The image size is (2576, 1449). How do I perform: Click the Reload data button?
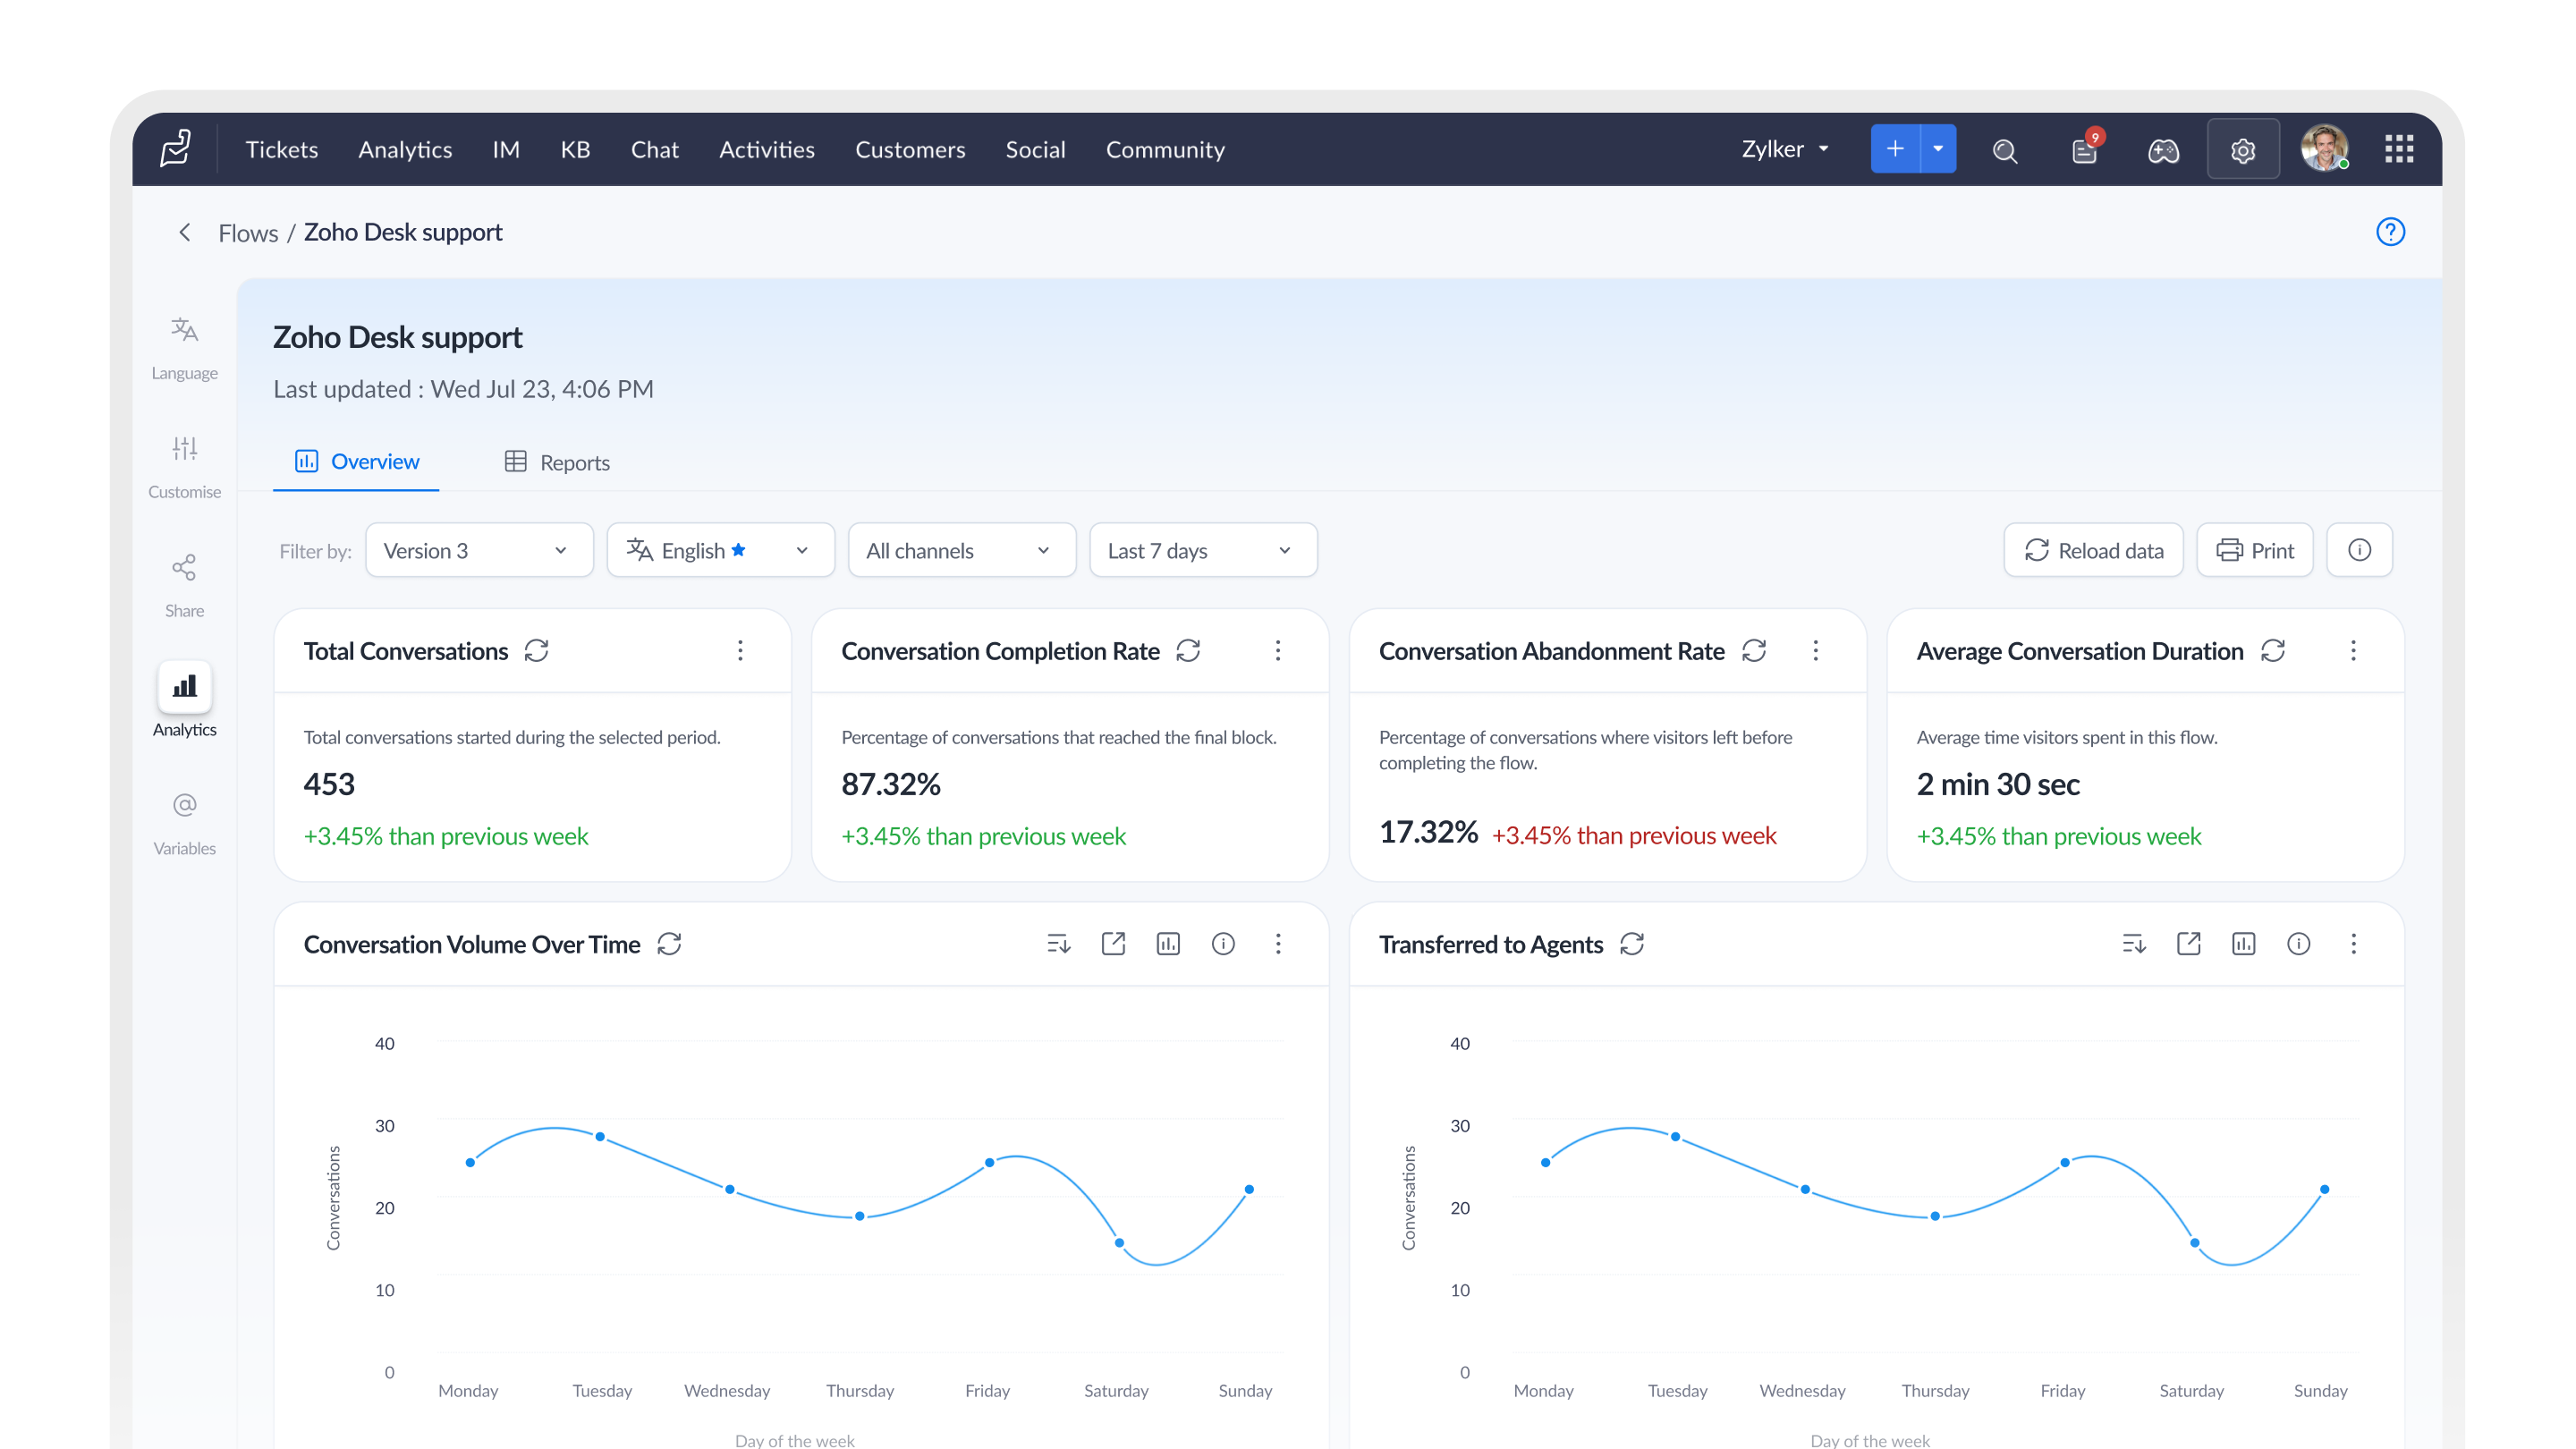click(2093, 550)
